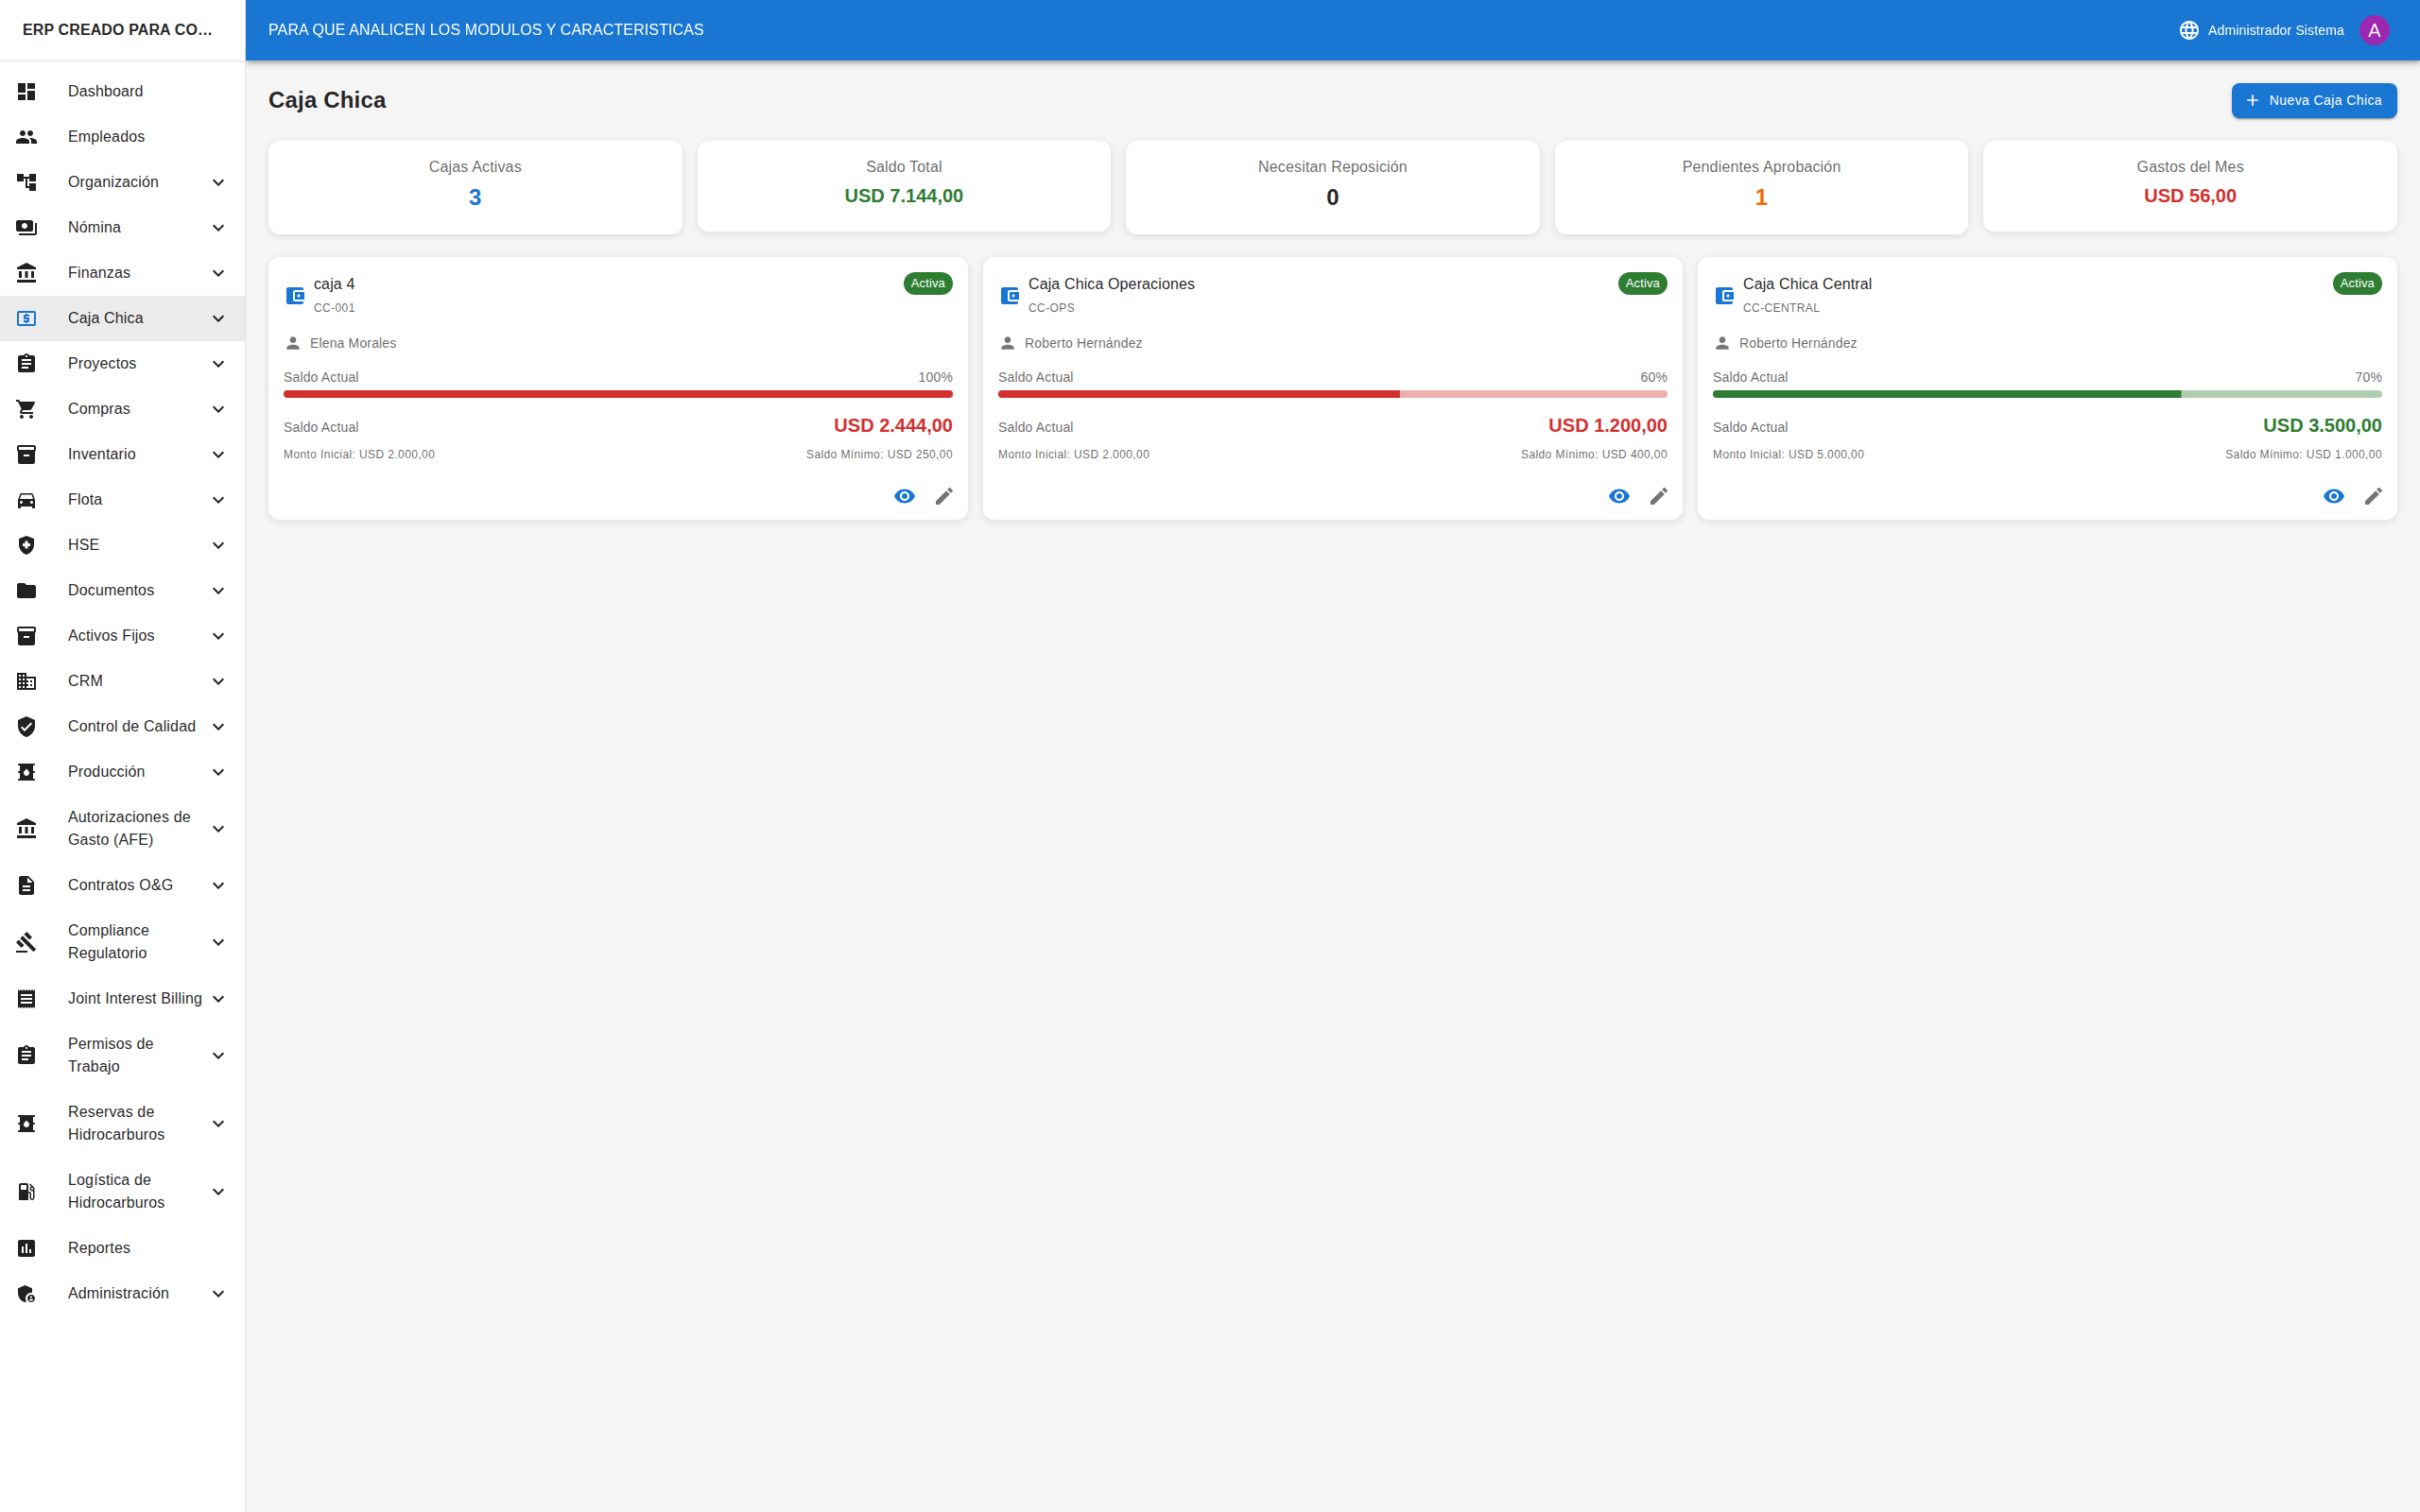Viewport: 2420px width, 1512px height.
Task: Expand the Administración sidebar group
Action: pyautogui.click(x=218, y=1294)
